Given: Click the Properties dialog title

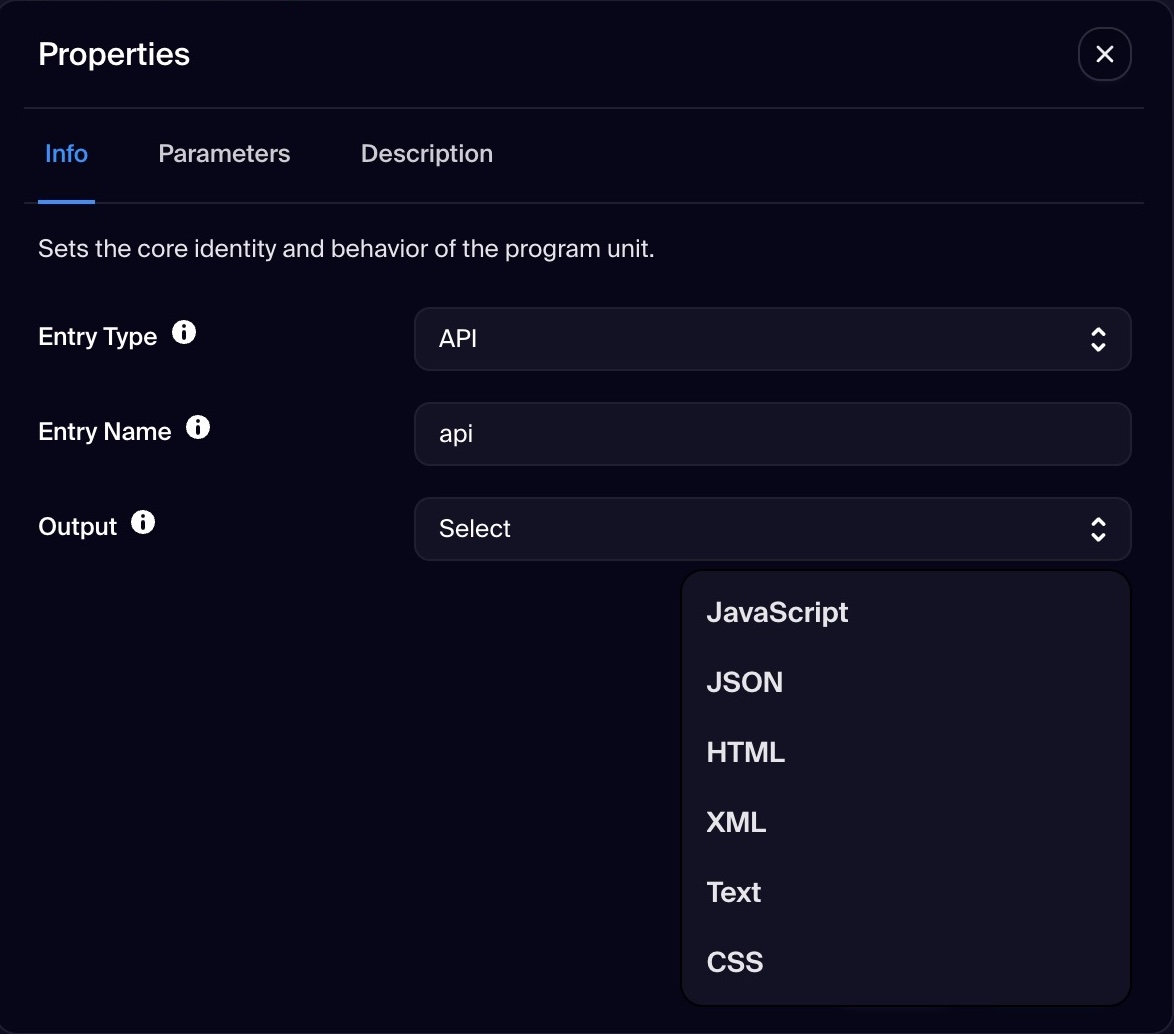Looking at the screenshot, I should (113, 54).
